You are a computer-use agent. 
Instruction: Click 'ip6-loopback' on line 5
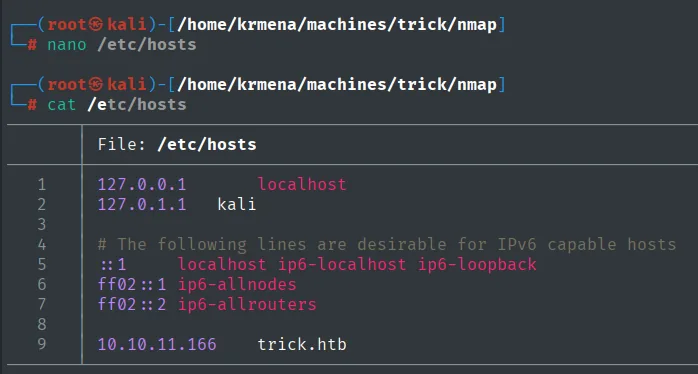pos(477,264)
